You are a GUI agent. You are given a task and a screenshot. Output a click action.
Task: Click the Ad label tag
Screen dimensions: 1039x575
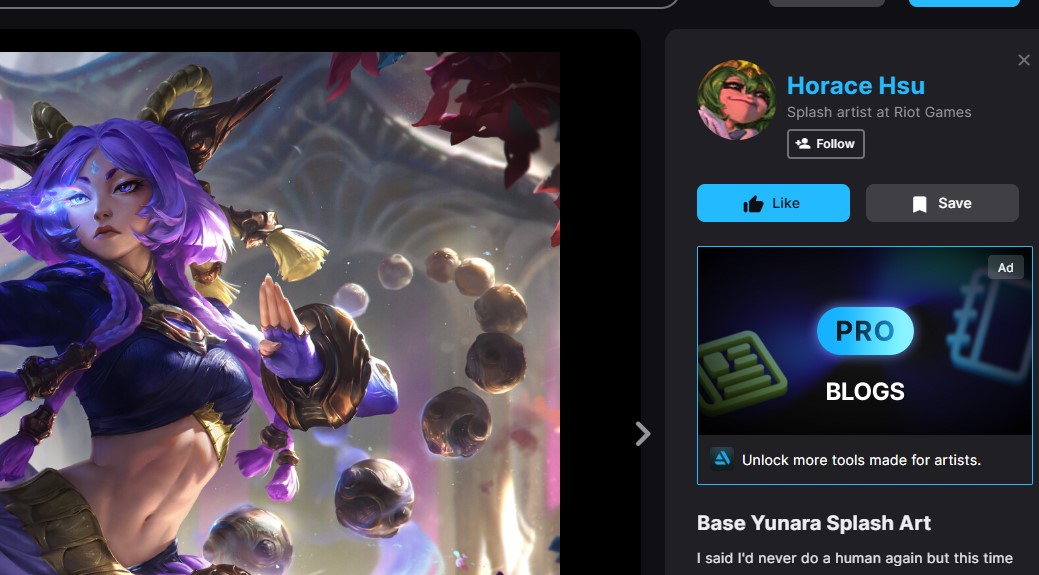(1005, 268)
